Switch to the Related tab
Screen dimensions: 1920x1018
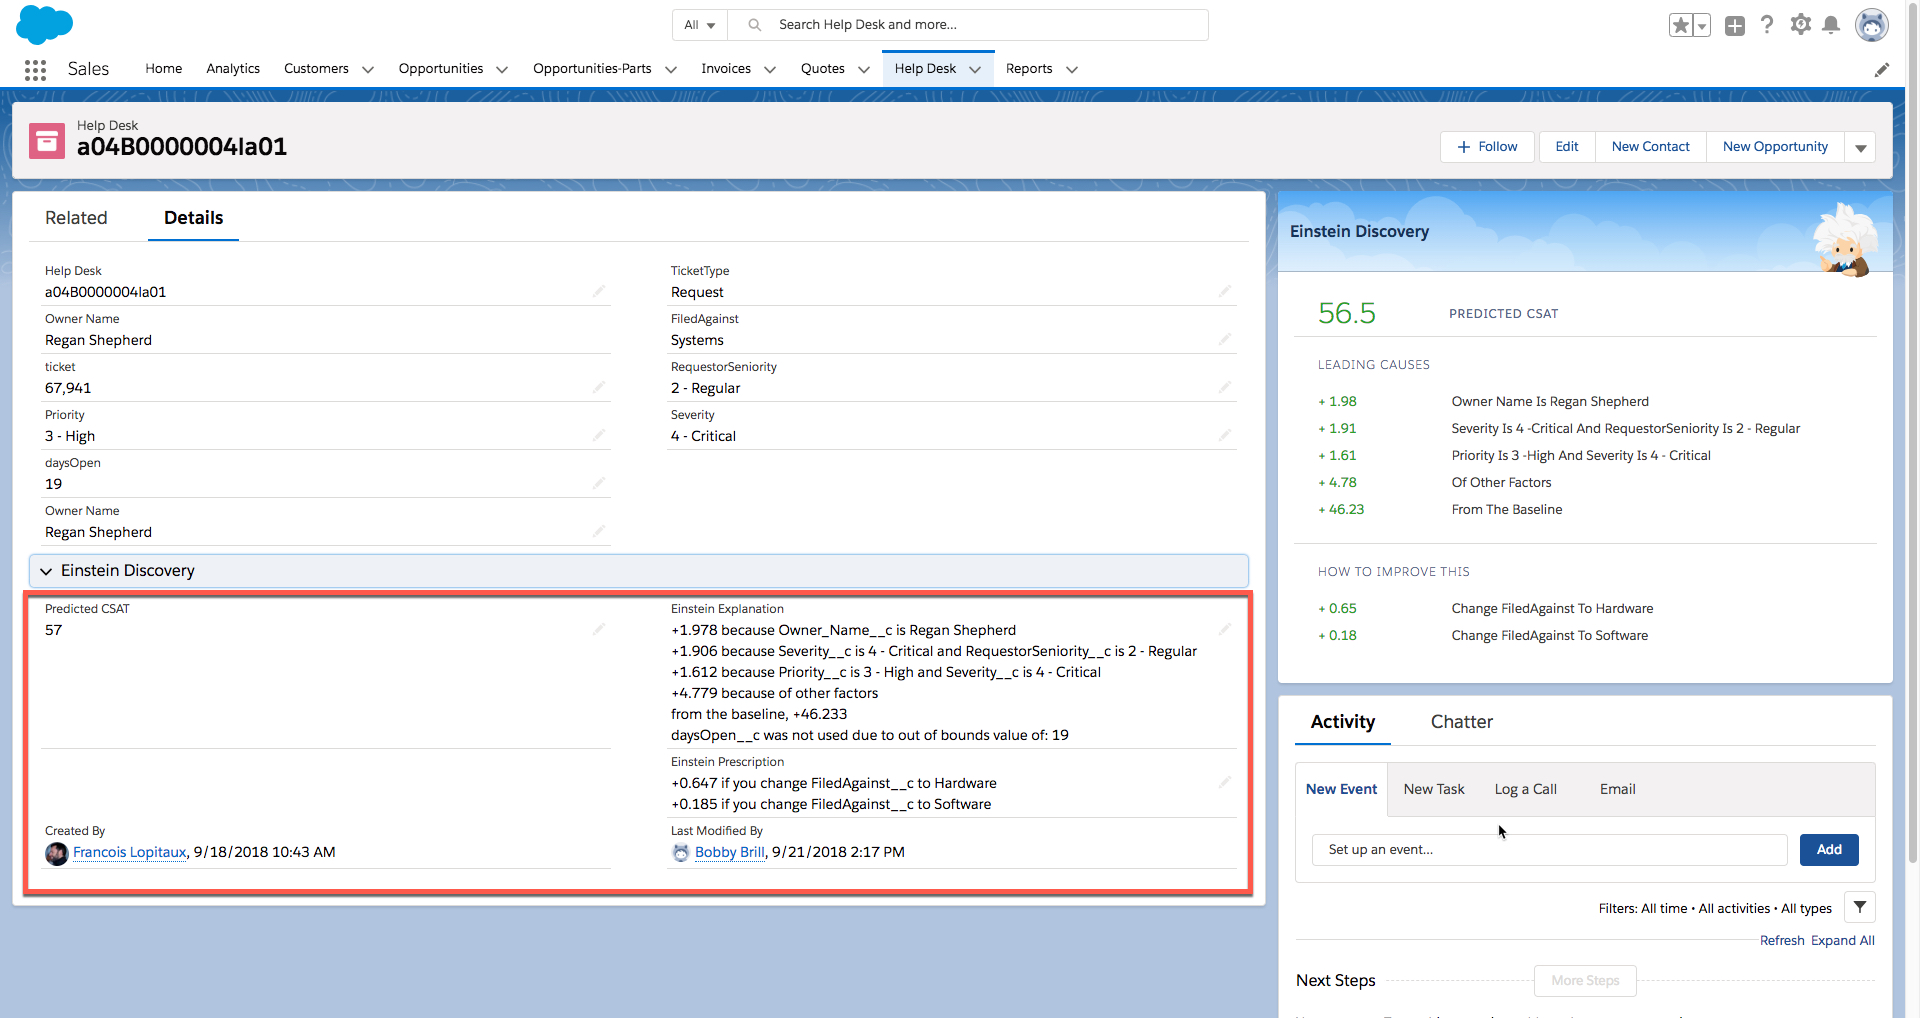(76, 218)
